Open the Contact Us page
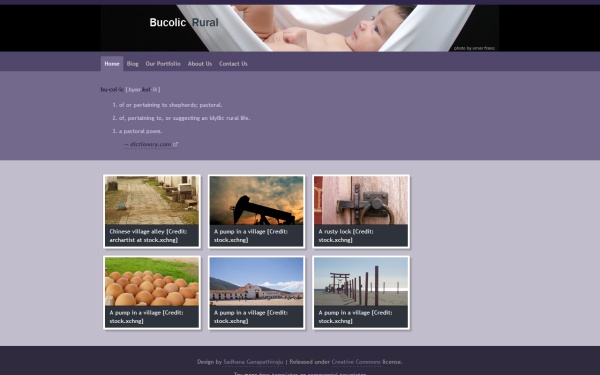Screen dimensions: 600x375 [233, 64]
